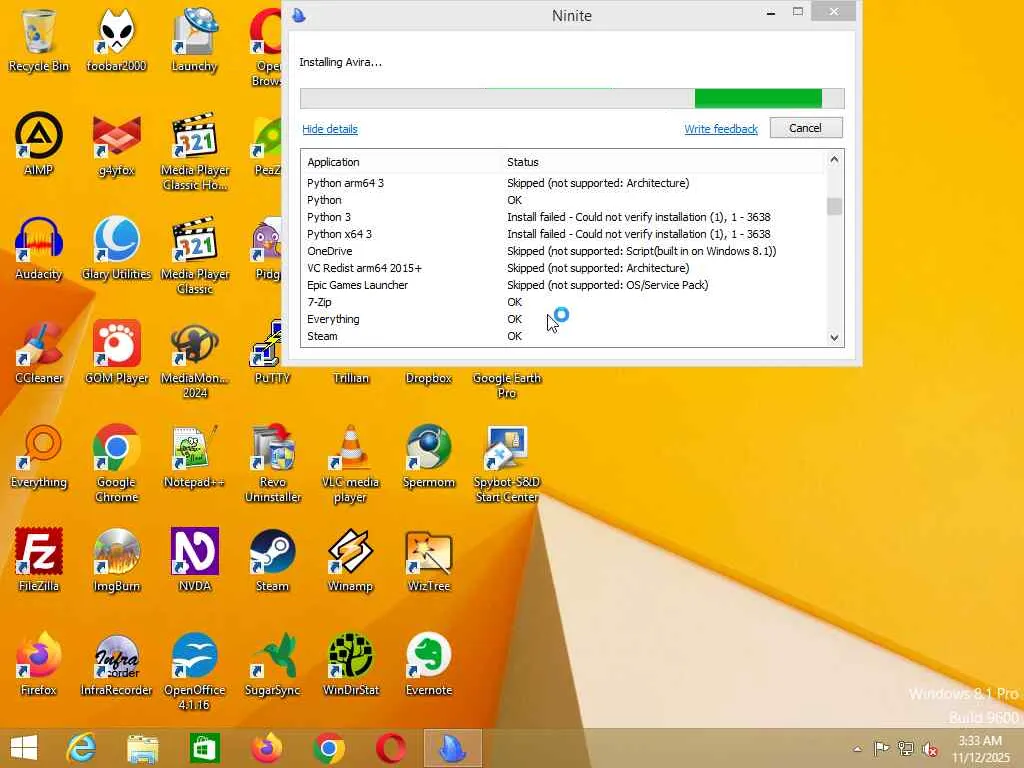
Task: Open the SugarSync desktop shortcut
Action: 272,664
